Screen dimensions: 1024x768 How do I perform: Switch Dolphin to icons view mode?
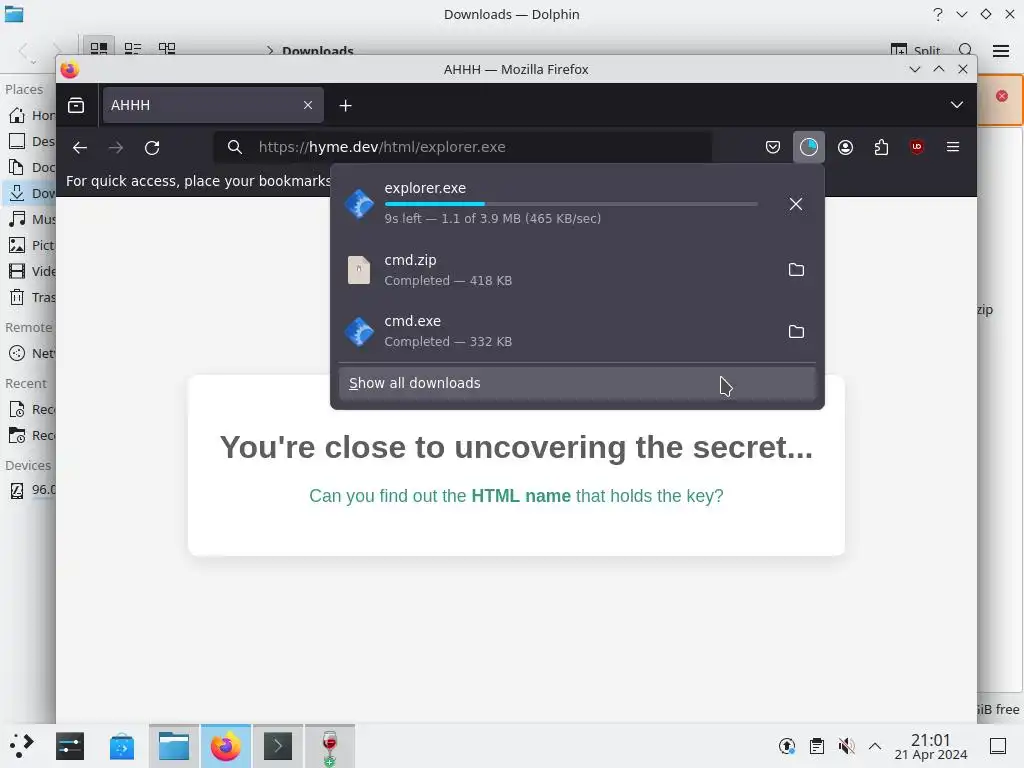pyautogui.click(x=99, y=48)
